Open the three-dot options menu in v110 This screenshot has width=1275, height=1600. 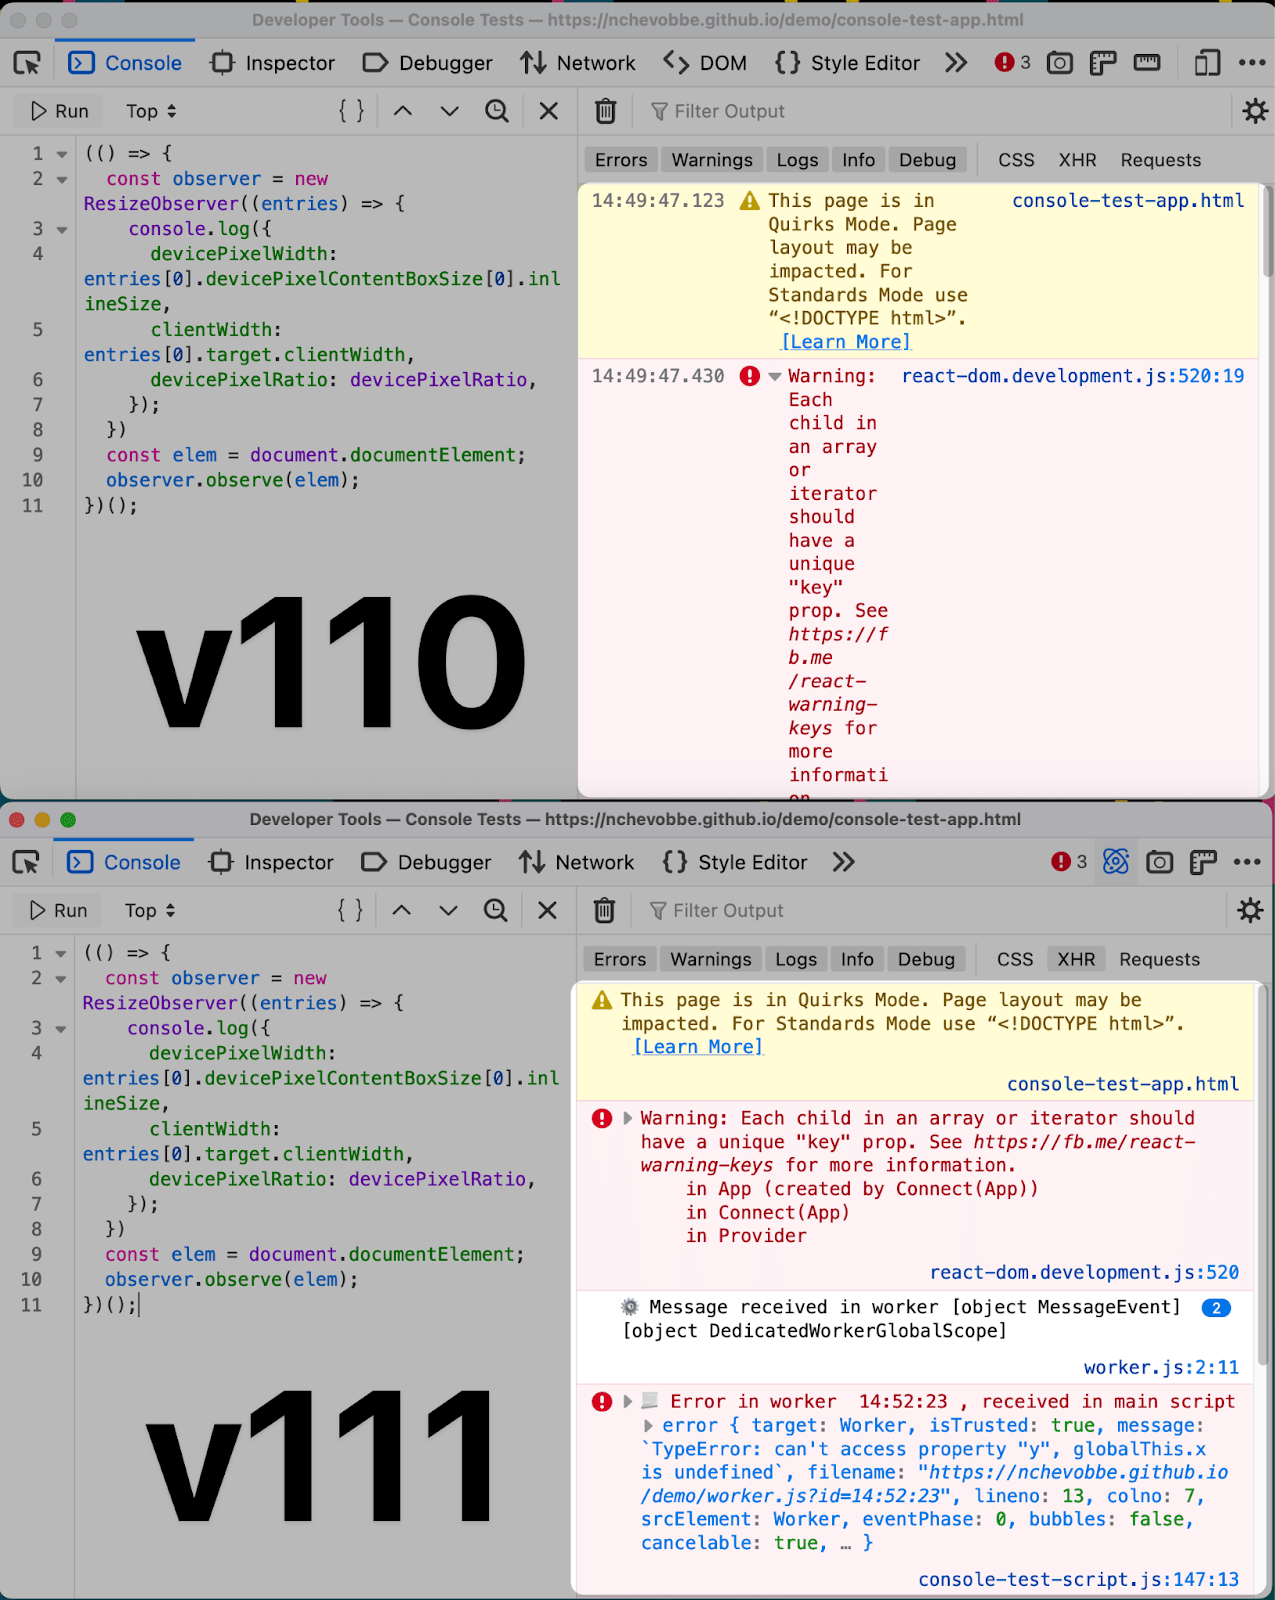click(1252, 63)
